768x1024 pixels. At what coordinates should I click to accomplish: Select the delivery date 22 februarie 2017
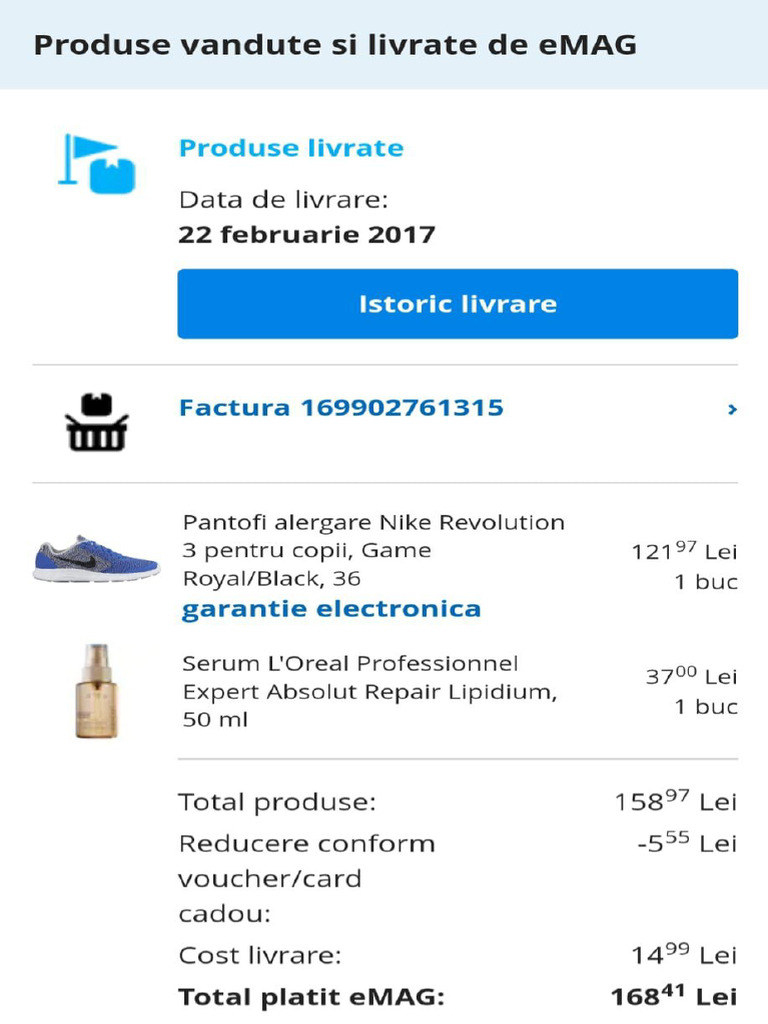[x=307, y=235]
